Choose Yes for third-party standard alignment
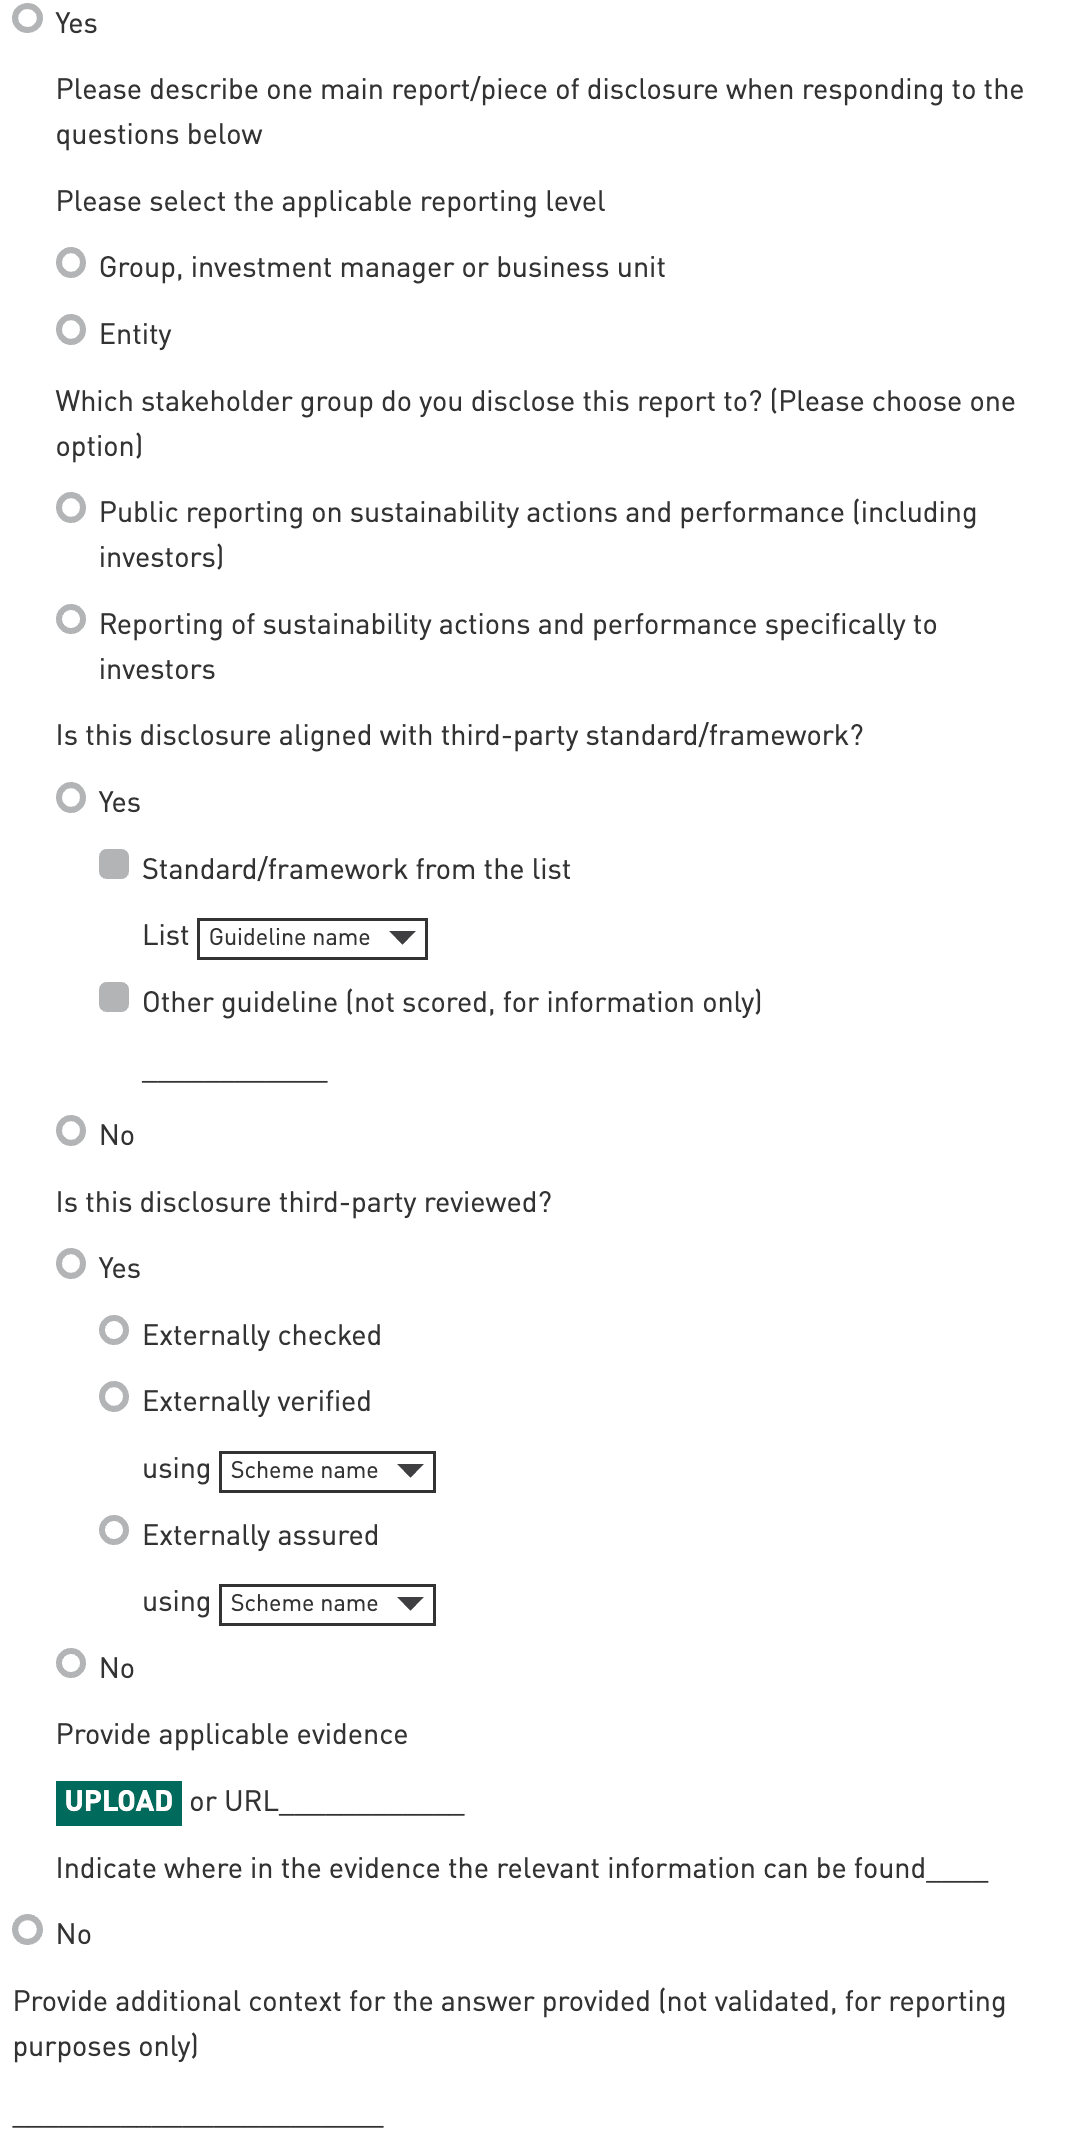 (71, 798)
